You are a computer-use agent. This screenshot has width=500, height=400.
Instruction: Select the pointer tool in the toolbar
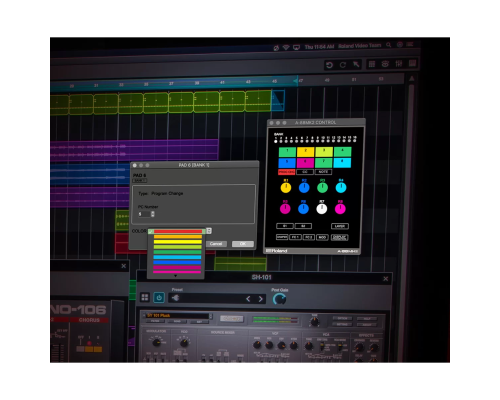(356, 64)
